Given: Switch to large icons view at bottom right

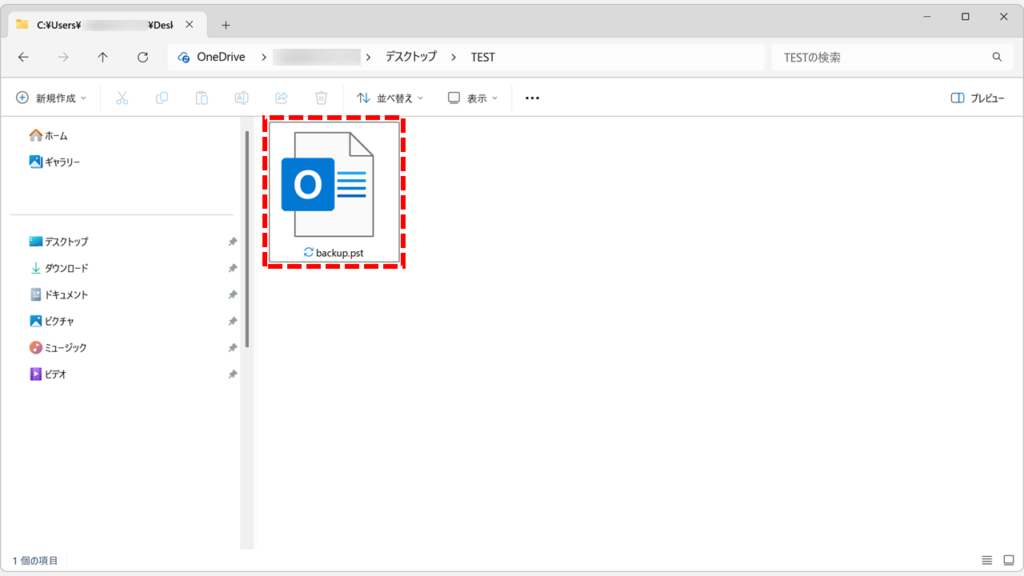Looking at the screenshot, I should click(x=1008, y=560).
